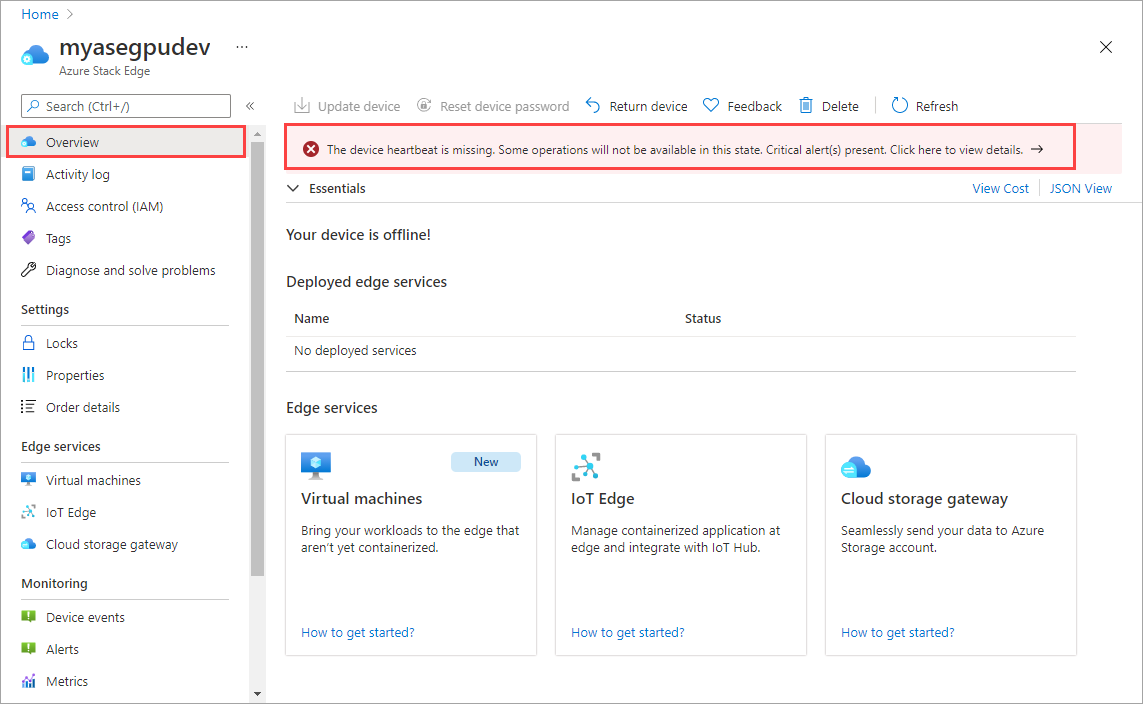The height and width of the screenshot is (704, 1143).
Task: Click the Diagnose wrench icon
Action: 28,270
